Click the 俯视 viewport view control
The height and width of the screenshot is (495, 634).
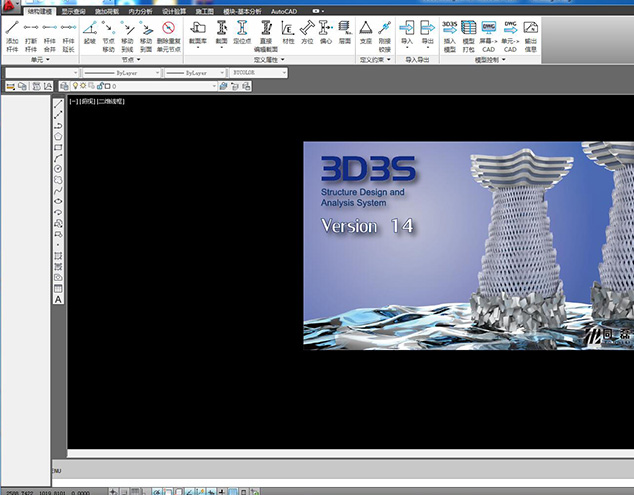tap(88, 101)
